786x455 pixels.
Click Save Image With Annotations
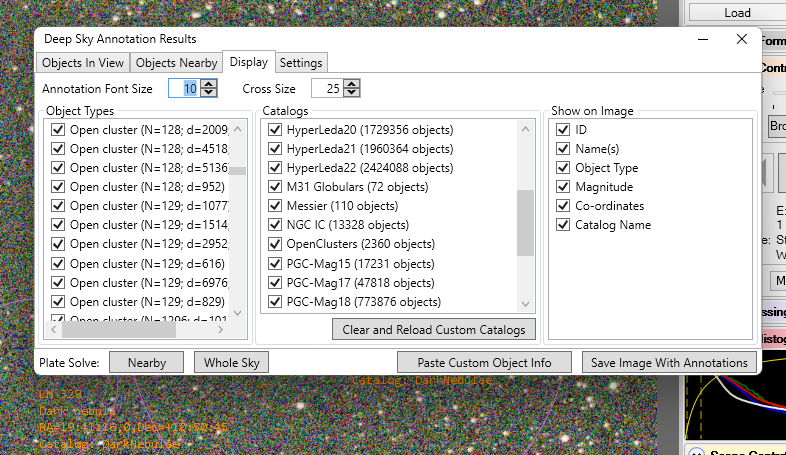(669, 362)
